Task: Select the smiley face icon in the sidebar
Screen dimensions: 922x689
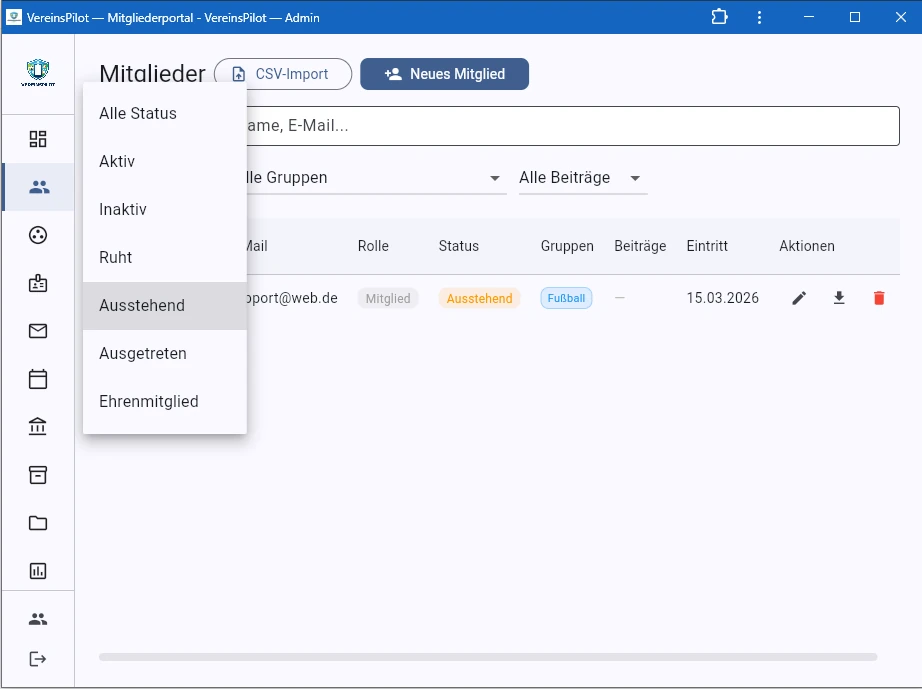Action: [x=37, y=235]
